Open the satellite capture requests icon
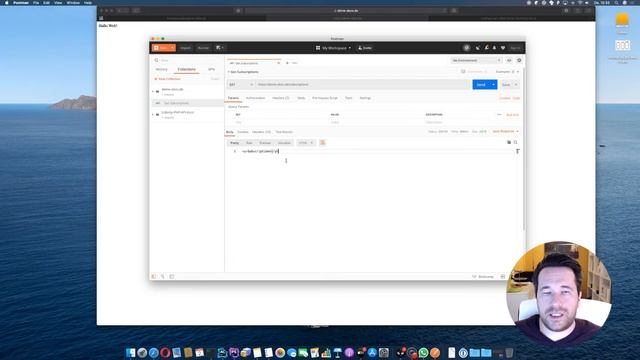The width and height of the screenshot is (640, 360). pyautogui.click(x=478, y=48)
